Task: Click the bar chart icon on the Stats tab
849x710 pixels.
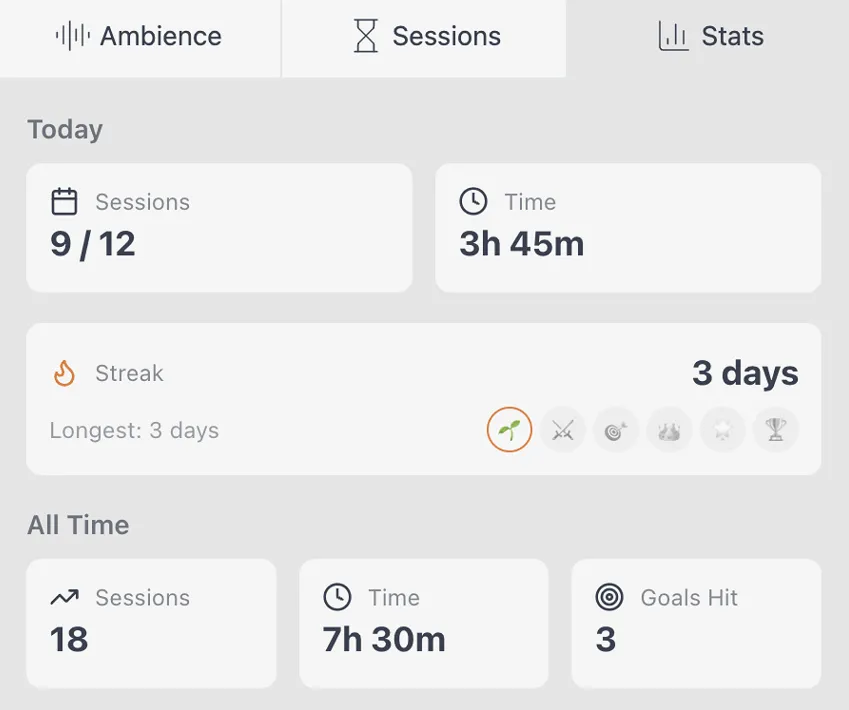Action: coord(673,36)
